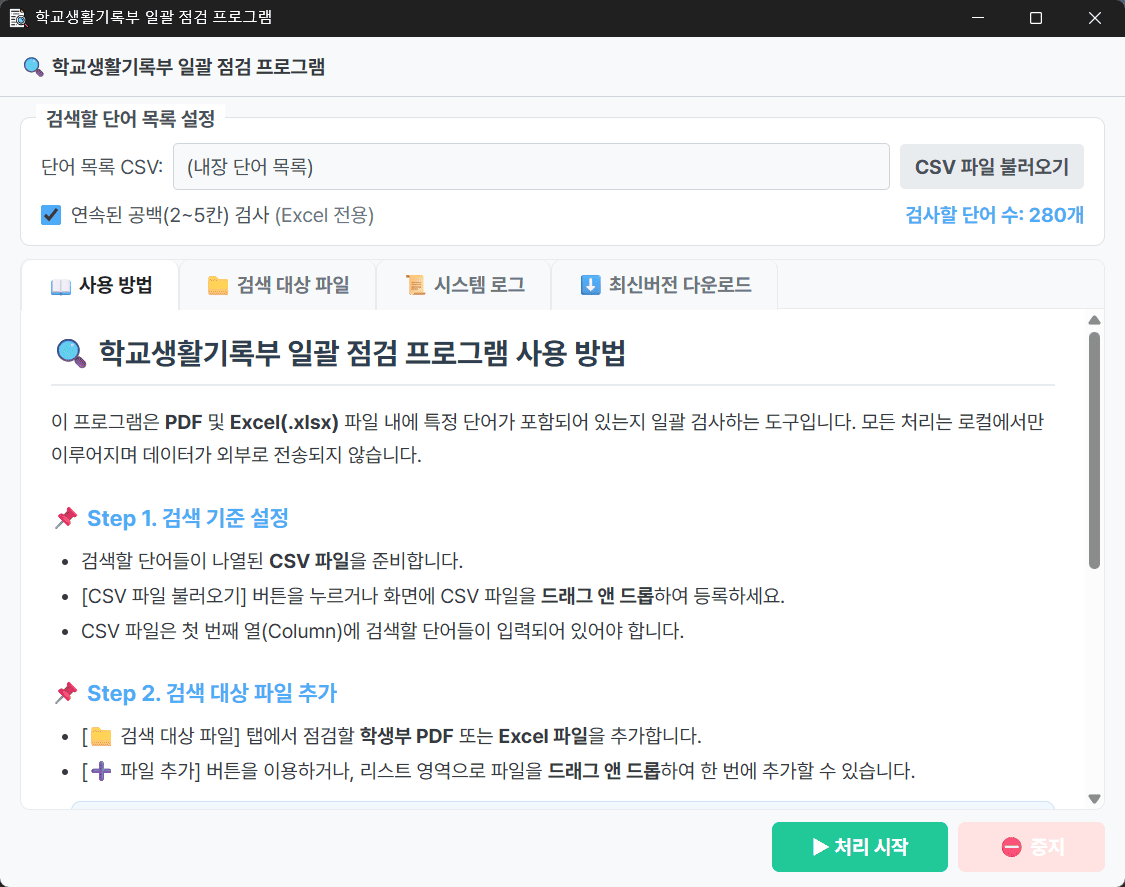Click the red stop icon on 중지 button
1125x887 pixels.
1012,847
